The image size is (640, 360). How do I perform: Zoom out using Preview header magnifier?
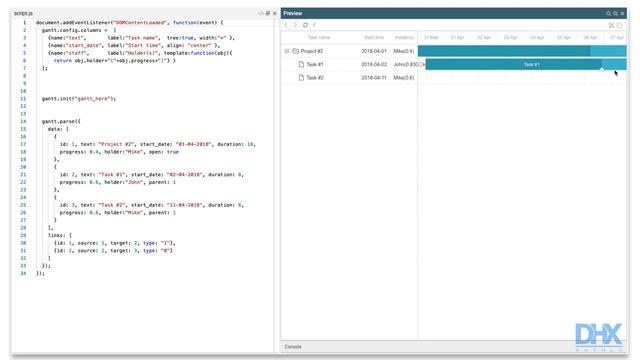pos(615,13)
